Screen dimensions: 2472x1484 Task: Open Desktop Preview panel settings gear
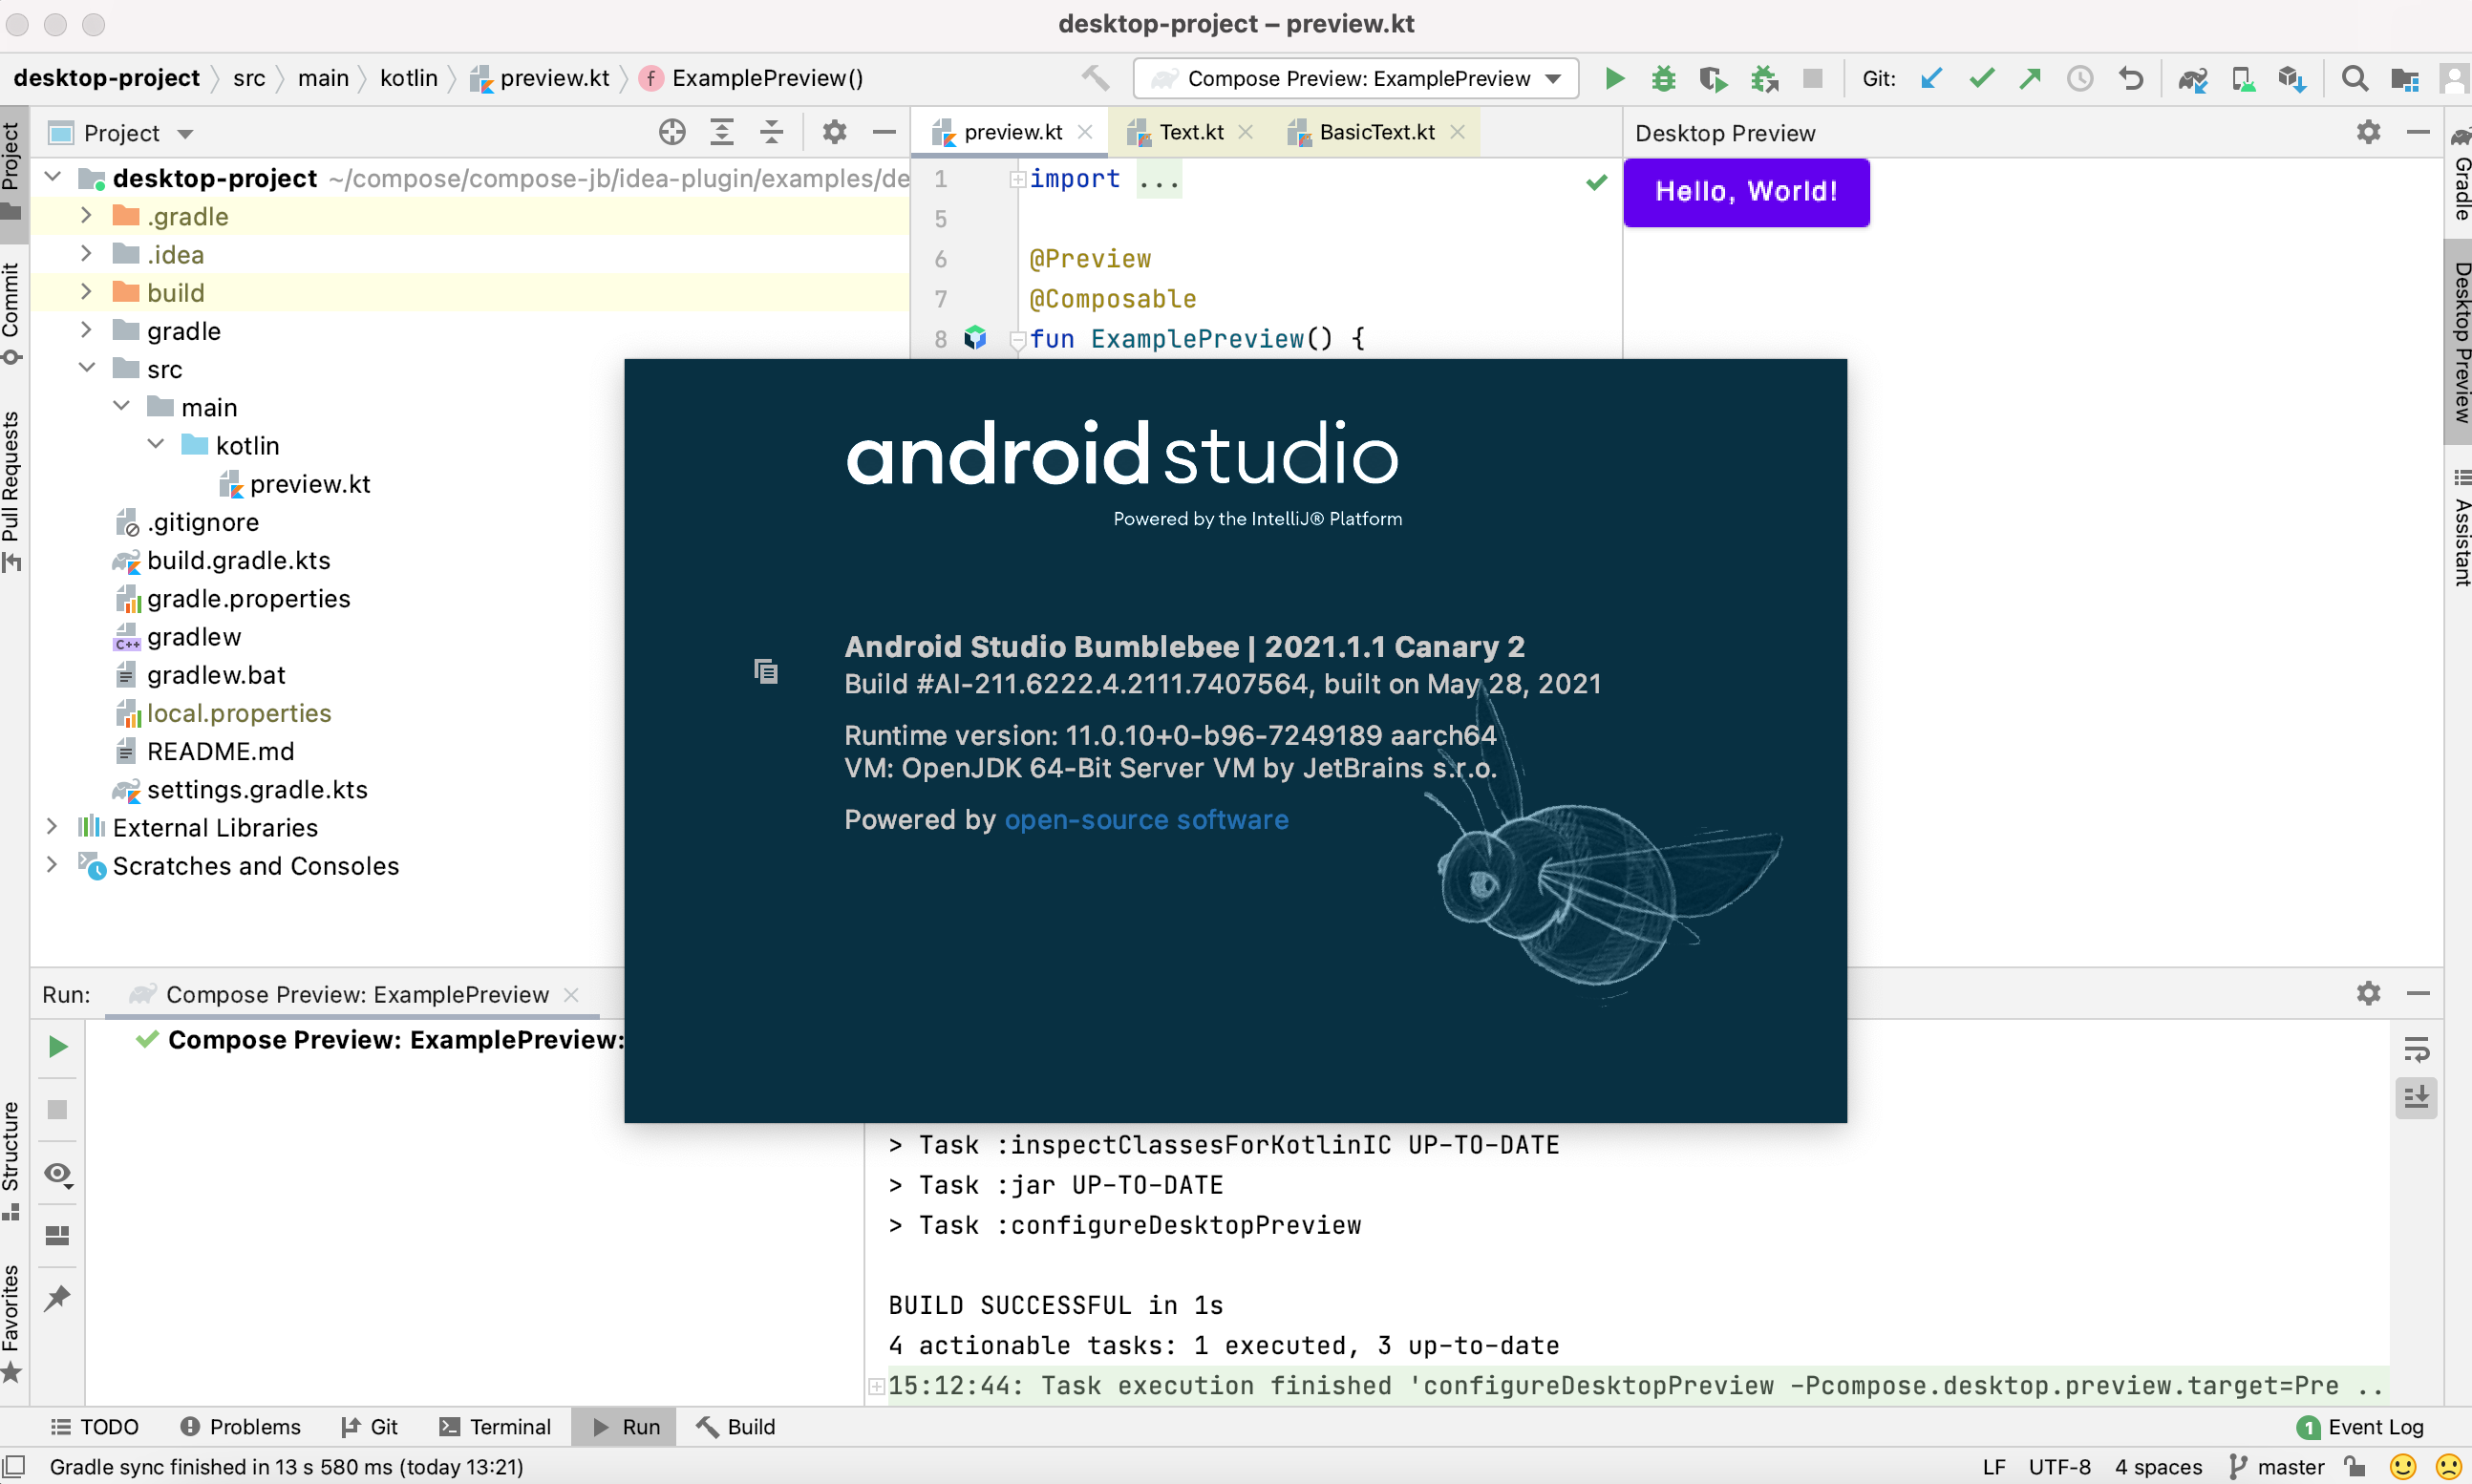(2369, 132)
